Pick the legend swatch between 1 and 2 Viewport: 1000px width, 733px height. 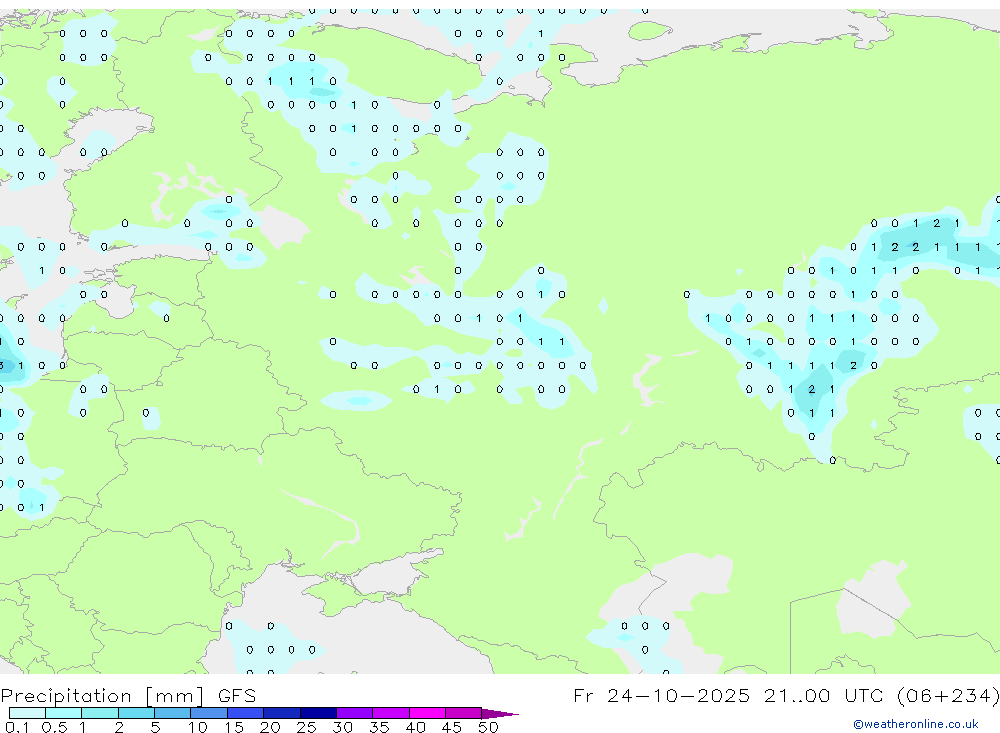pos(100,713)
